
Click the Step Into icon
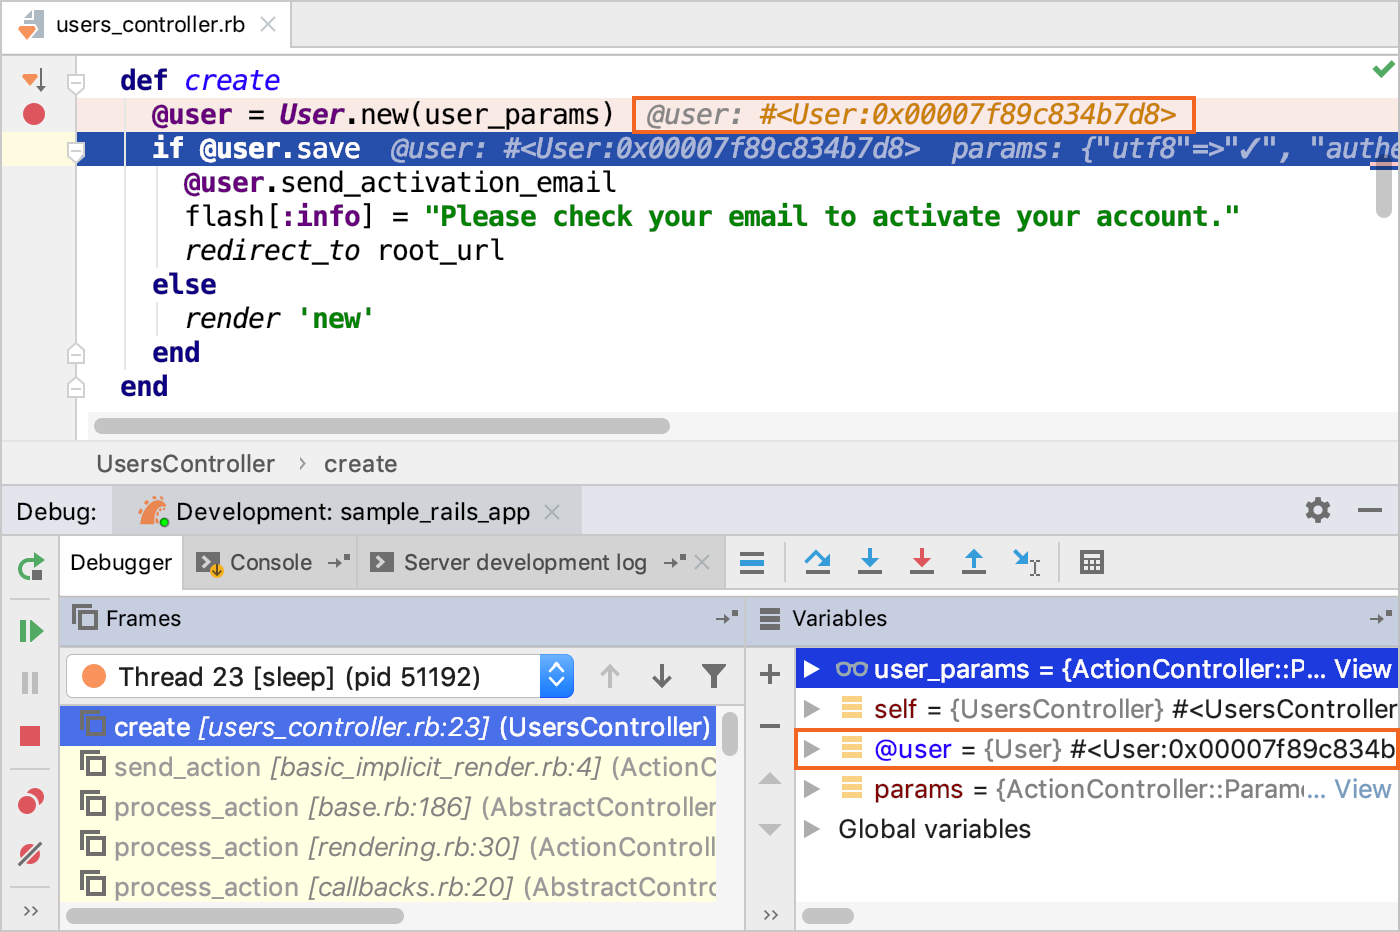coord(870,562)
